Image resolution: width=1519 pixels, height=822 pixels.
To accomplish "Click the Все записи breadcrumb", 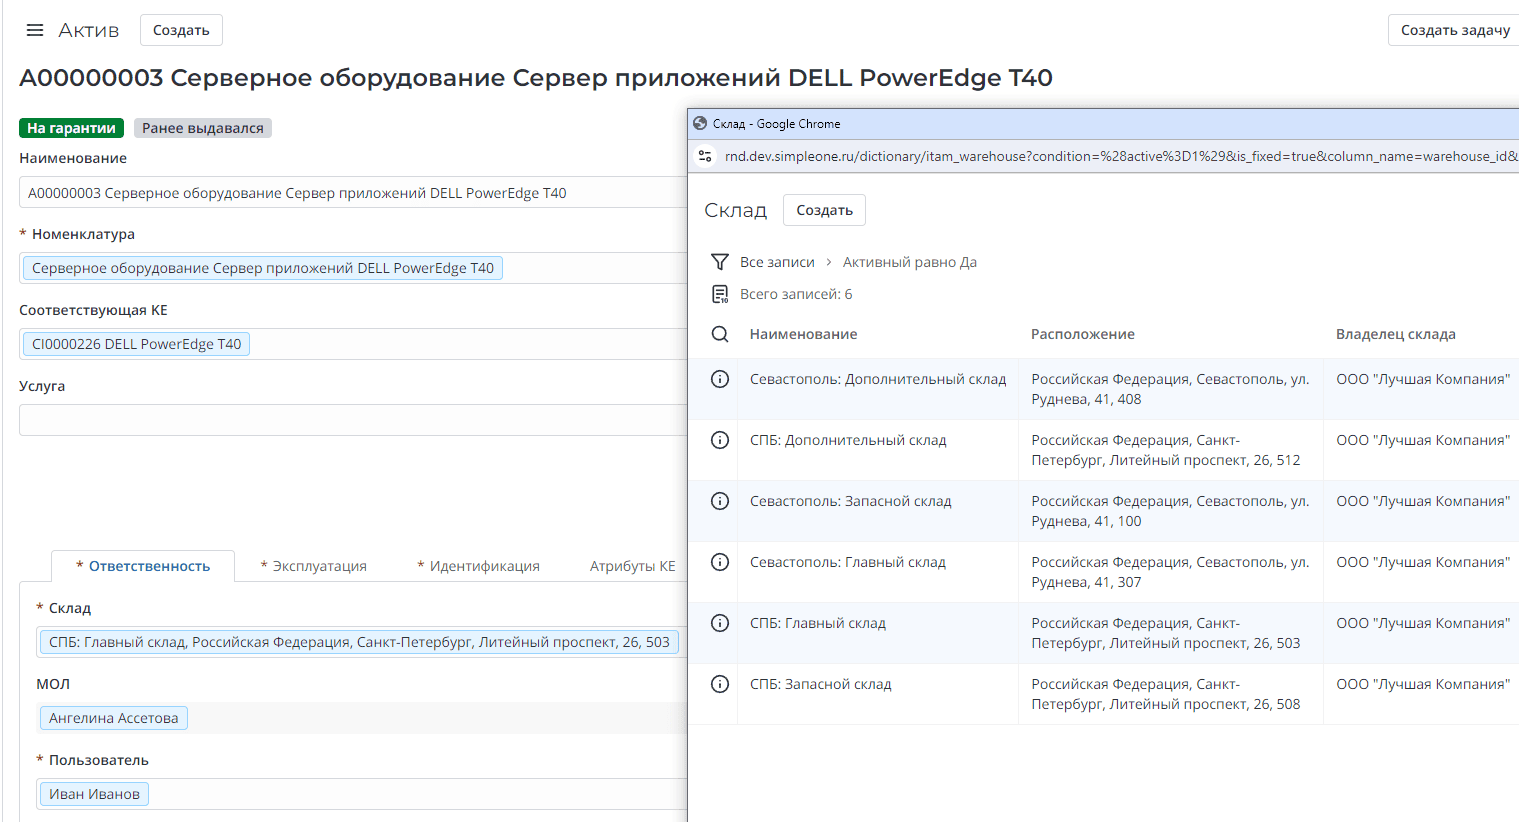I will click(x=777, y=262).
